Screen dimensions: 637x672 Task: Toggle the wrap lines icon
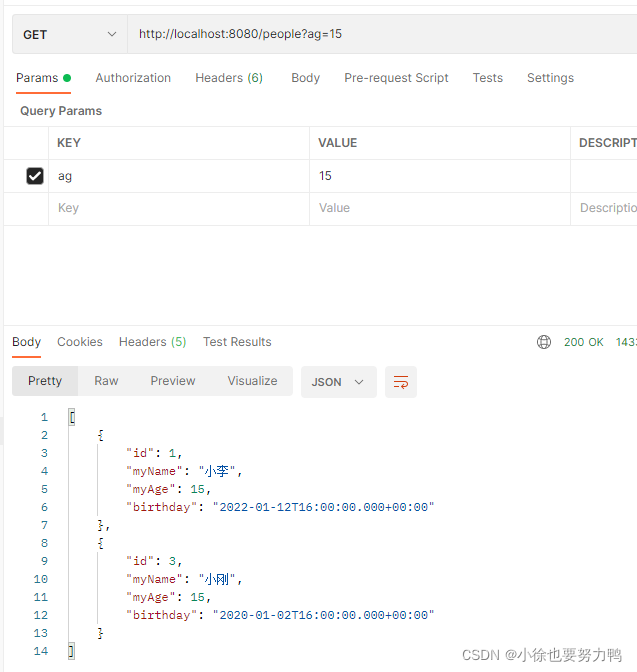click(x=401, y=382)
